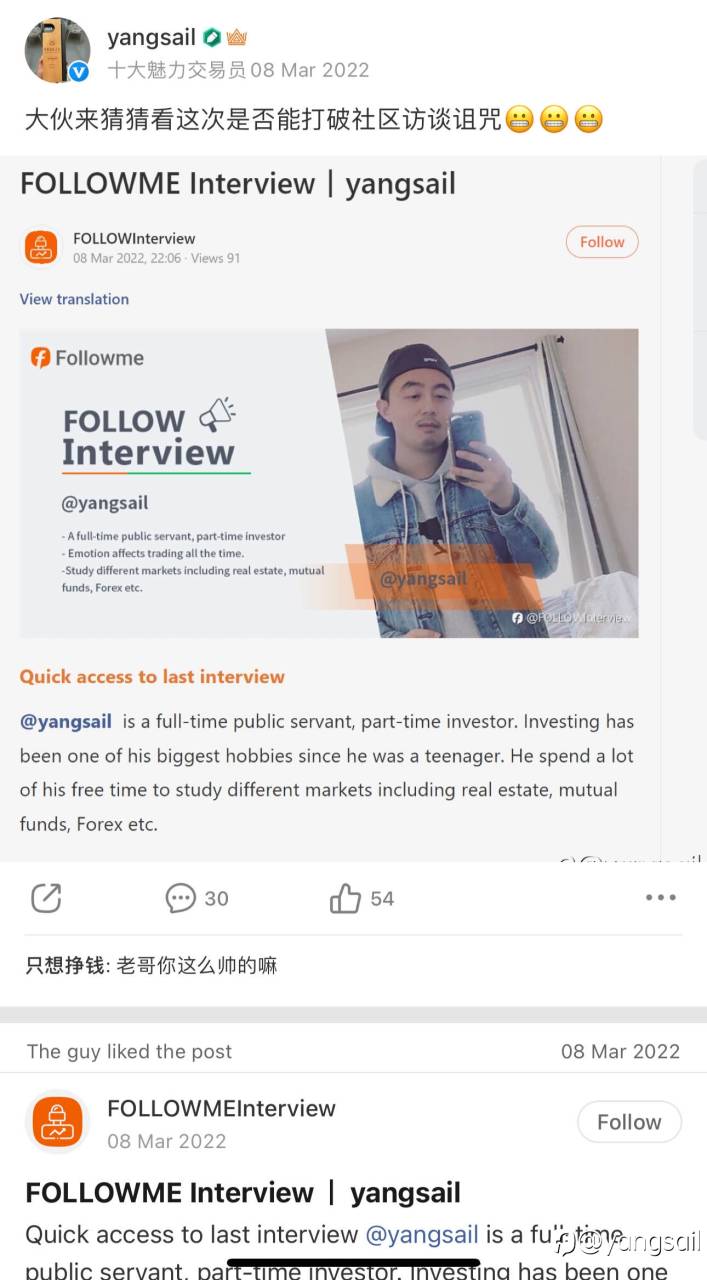Open comments via the speech bubble icon
This screenshot has height=1280, width=707.
[x=180, y=898]
